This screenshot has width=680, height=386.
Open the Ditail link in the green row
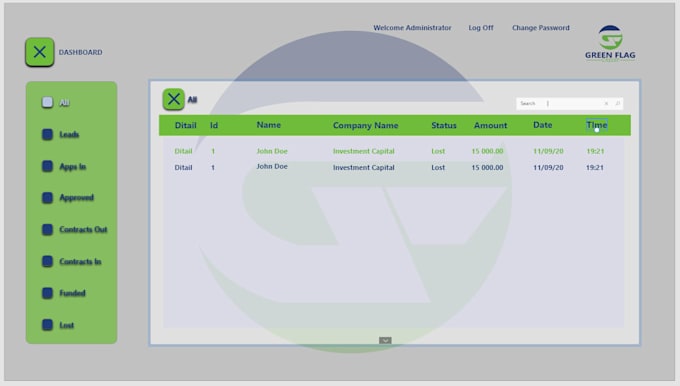[x=183, y=151]
